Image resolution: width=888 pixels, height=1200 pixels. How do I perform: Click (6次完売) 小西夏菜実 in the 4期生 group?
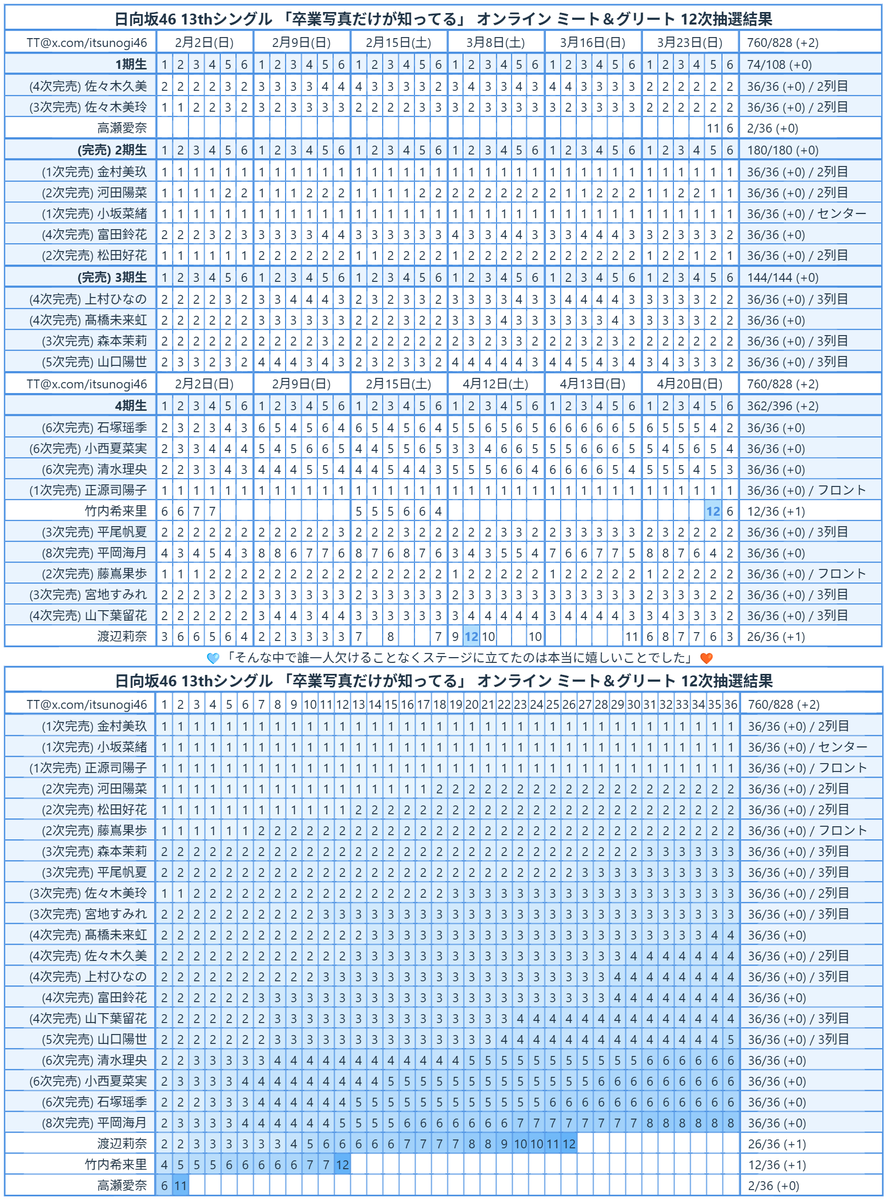coord(88,447)
